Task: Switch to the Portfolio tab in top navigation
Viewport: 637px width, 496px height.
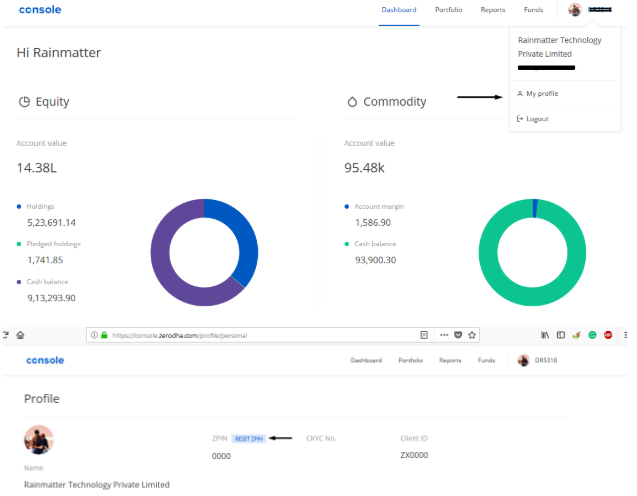Action: (x=449, y=10)
